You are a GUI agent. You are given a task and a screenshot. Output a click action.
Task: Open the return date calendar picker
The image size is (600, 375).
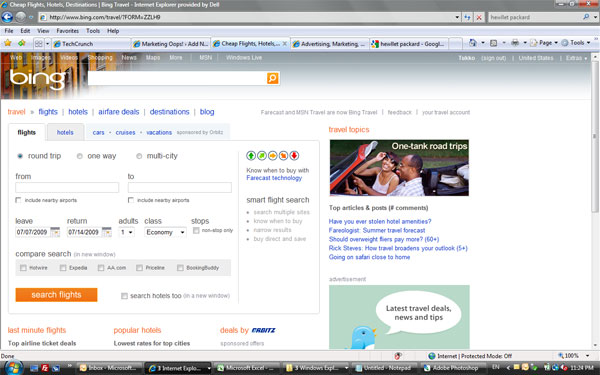[107, 232]
